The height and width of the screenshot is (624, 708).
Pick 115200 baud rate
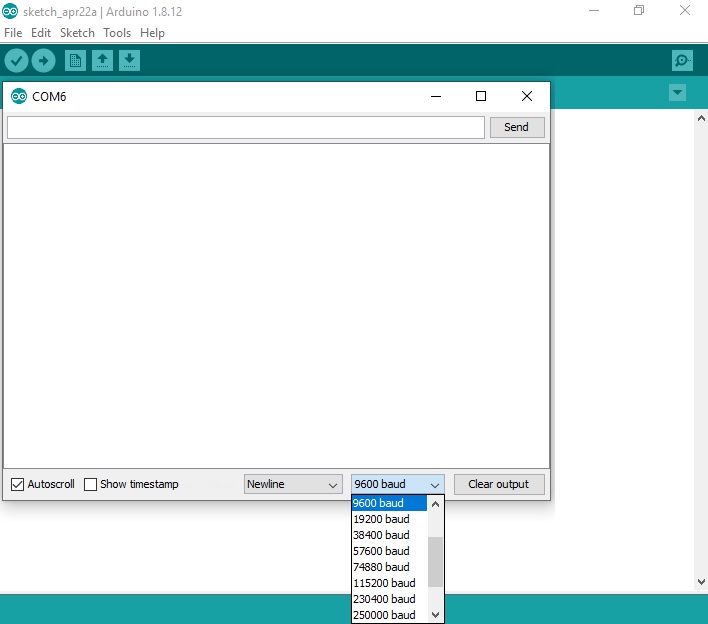[x=389, y=583]
